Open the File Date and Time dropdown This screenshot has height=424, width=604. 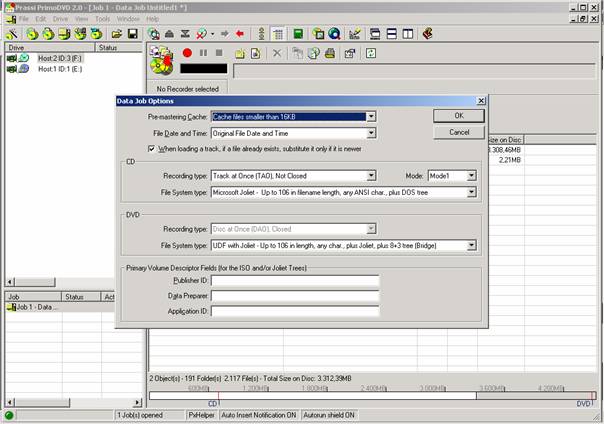371,132
